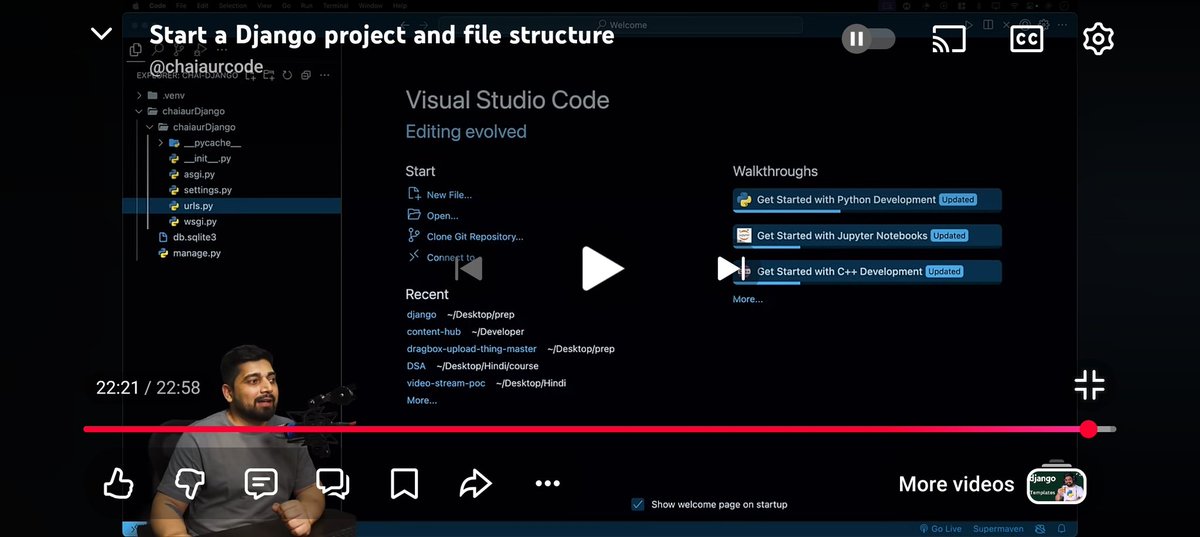Open the @chaiaurcode channel handle
This screenshot has width=1200, height=537.
click(206, 67)
